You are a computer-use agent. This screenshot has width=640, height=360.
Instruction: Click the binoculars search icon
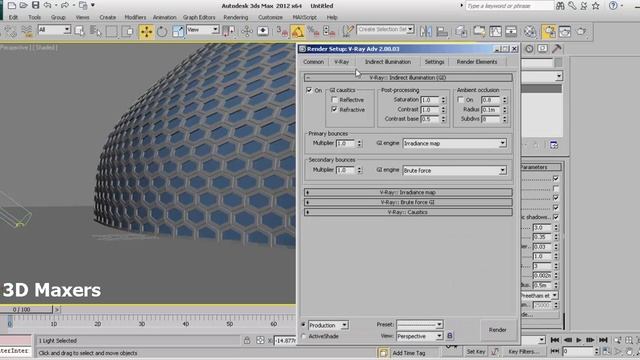pos(560,6)
